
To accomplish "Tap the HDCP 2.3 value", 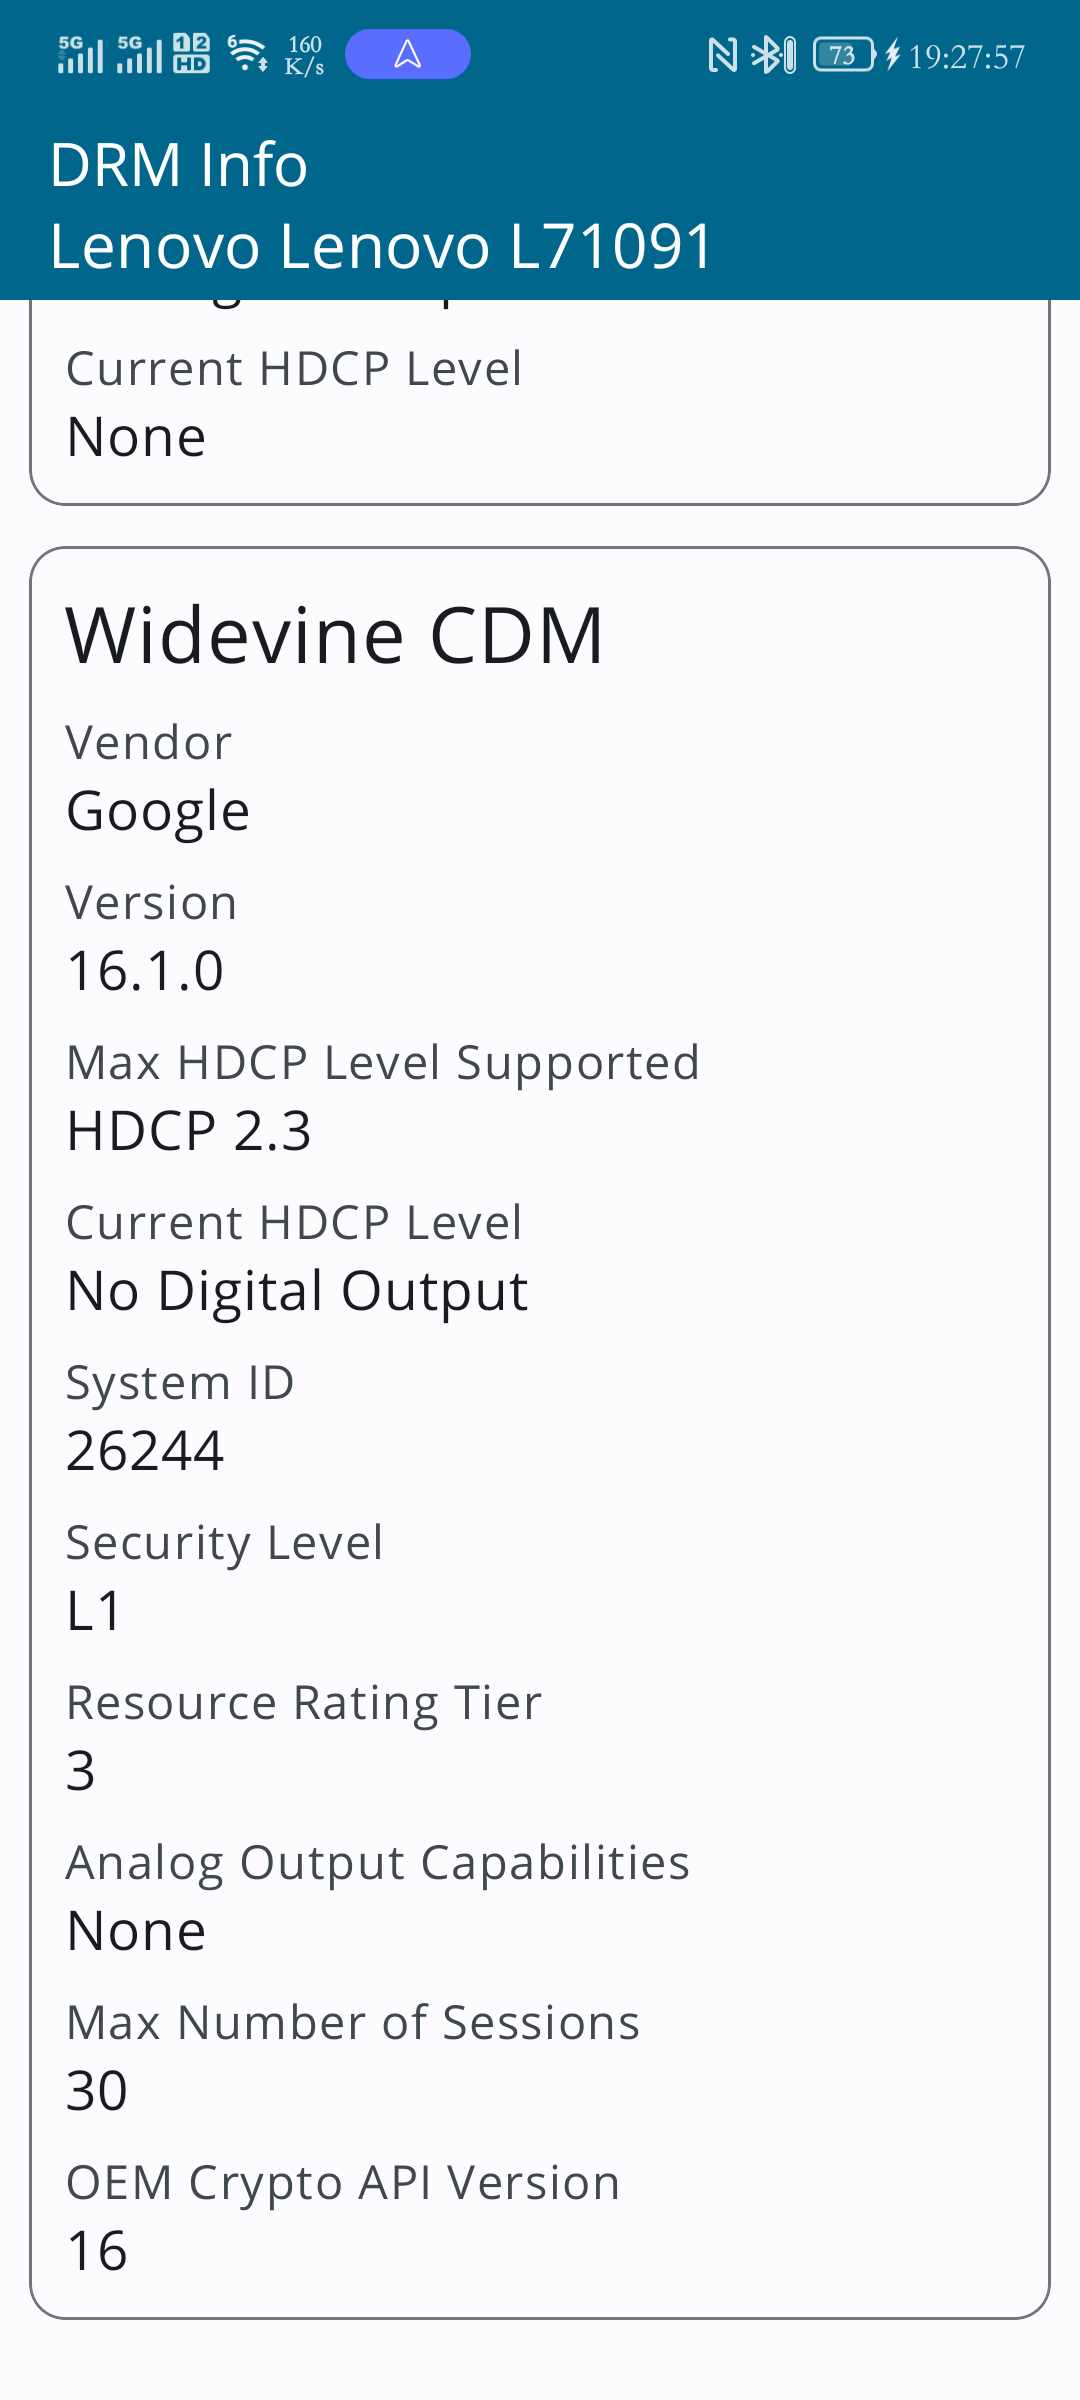I will tap(189, 1131).
